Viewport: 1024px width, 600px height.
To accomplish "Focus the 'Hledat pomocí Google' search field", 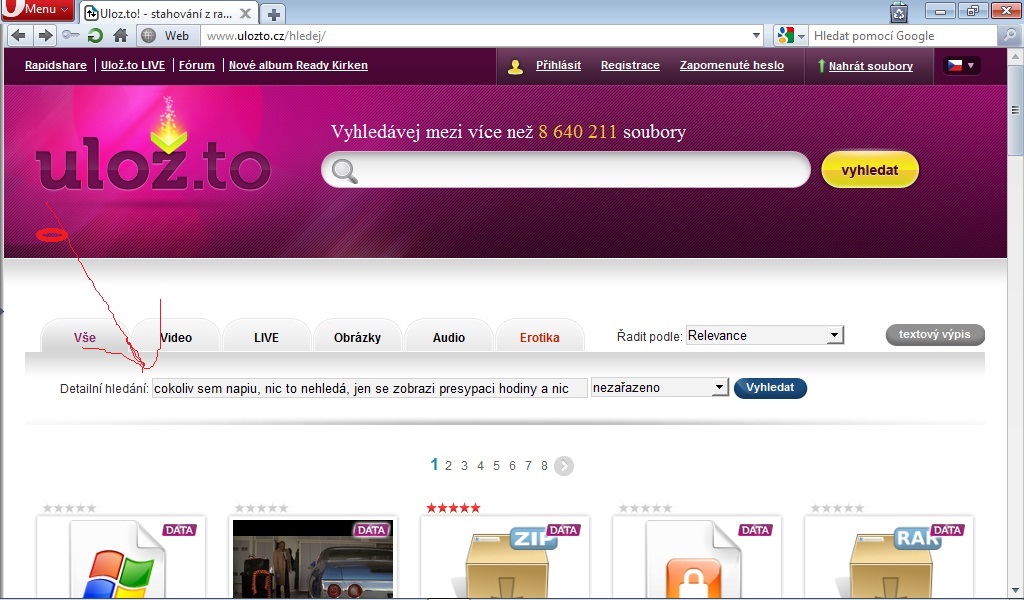I will [903, 36].
